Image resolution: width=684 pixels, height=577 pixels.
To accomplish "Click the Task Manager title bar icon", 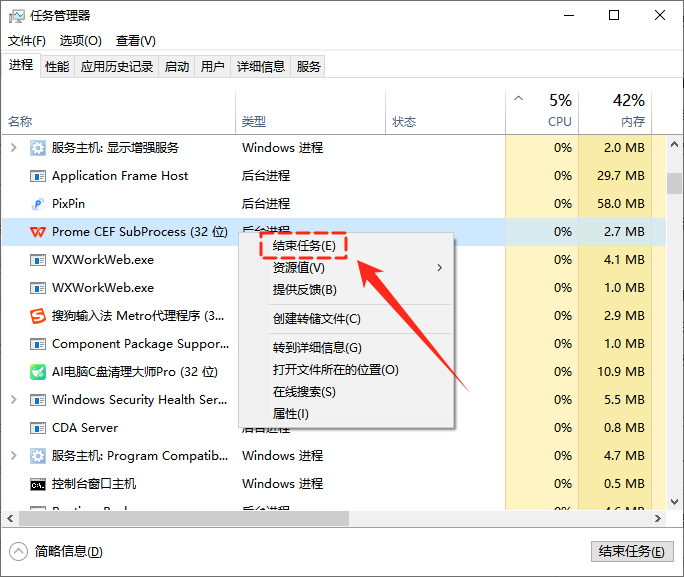I will point(17,16).
